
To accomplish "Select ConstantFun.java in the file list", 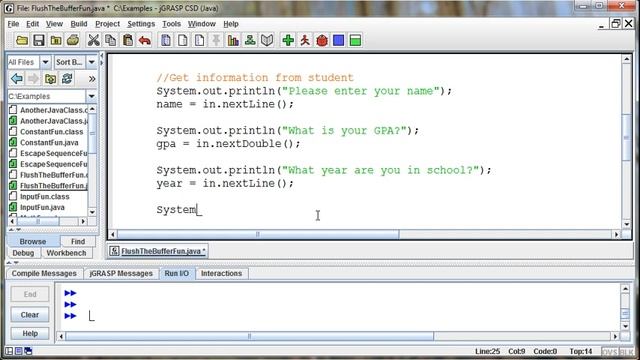I will tap(49, 142).
